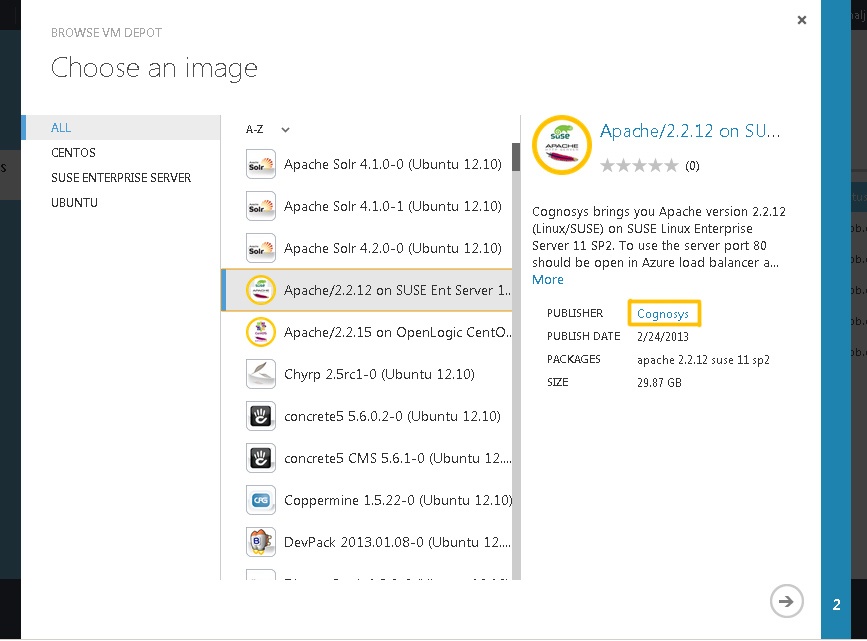This screenshot has width=867, height=641.
Task: Click the next arrow button
Action: click(786, 601)
